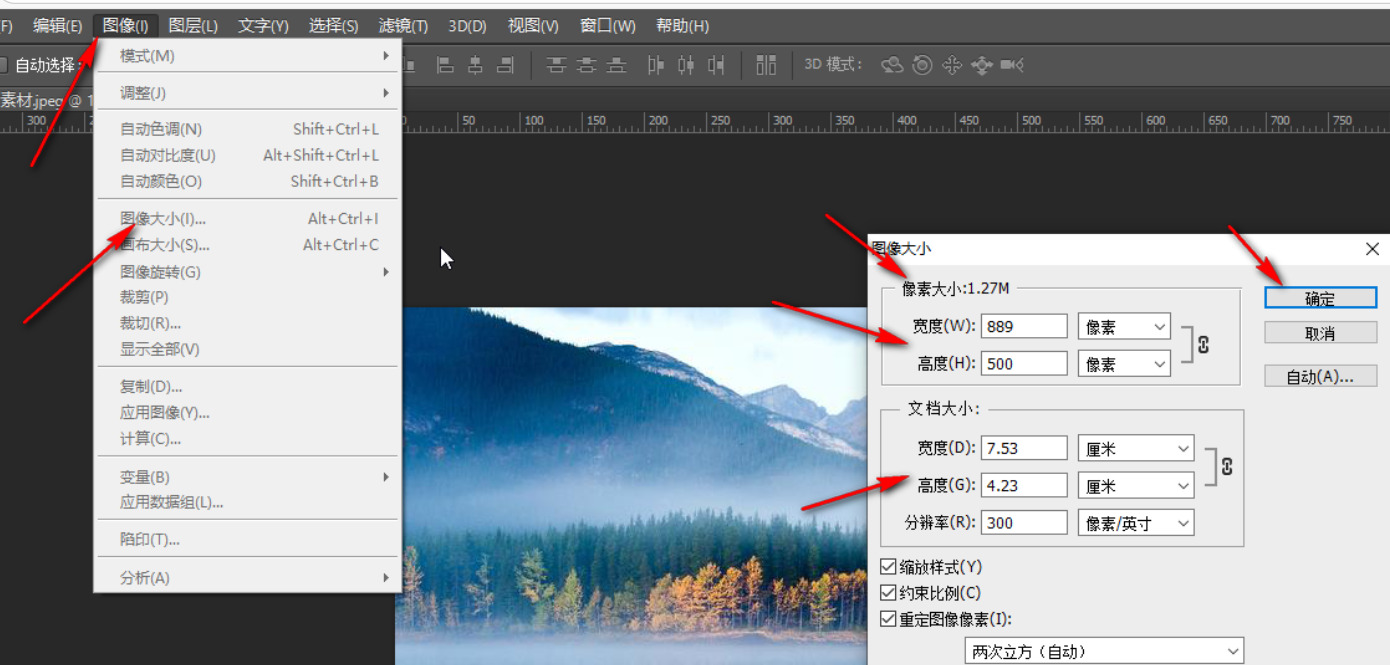Choose 裁剪(P) menu item
Screen dimensions: 1390x665
pos(247,297)
